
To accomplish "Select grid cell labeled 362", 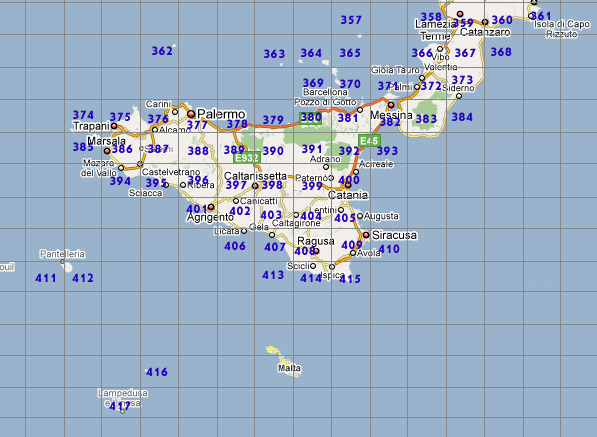I will 162,51.
